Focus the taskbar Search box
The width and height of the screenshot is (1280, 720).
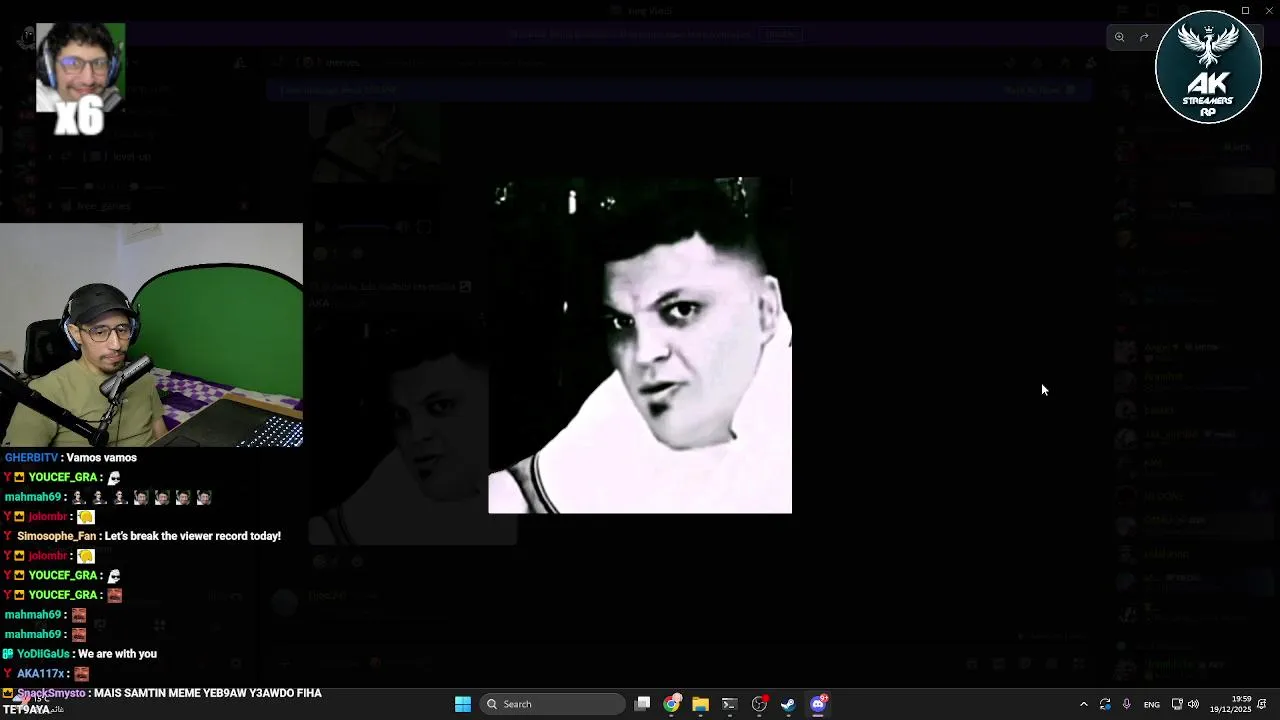(x=553, y=704)
